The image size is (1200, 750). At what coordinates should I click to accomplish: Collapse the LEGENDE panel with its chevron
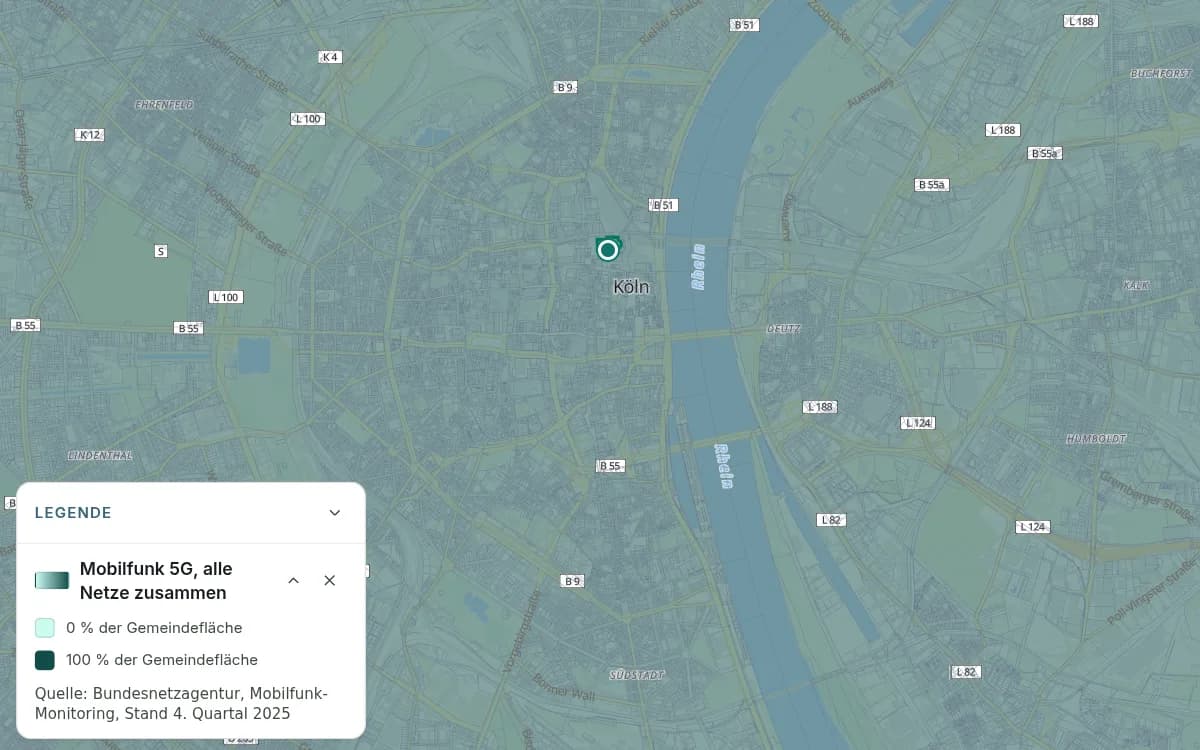click(335, 513)
